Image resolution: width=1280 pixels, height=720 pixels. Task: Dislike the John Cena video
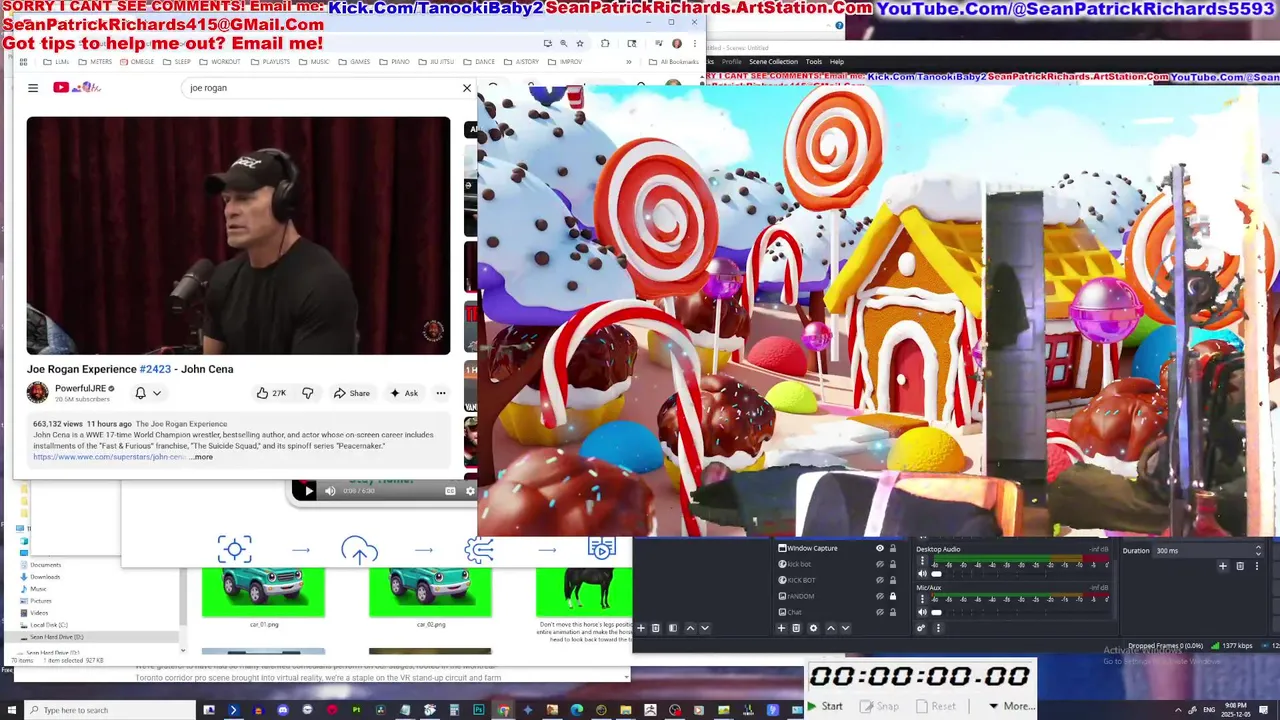tap(308, 393)
